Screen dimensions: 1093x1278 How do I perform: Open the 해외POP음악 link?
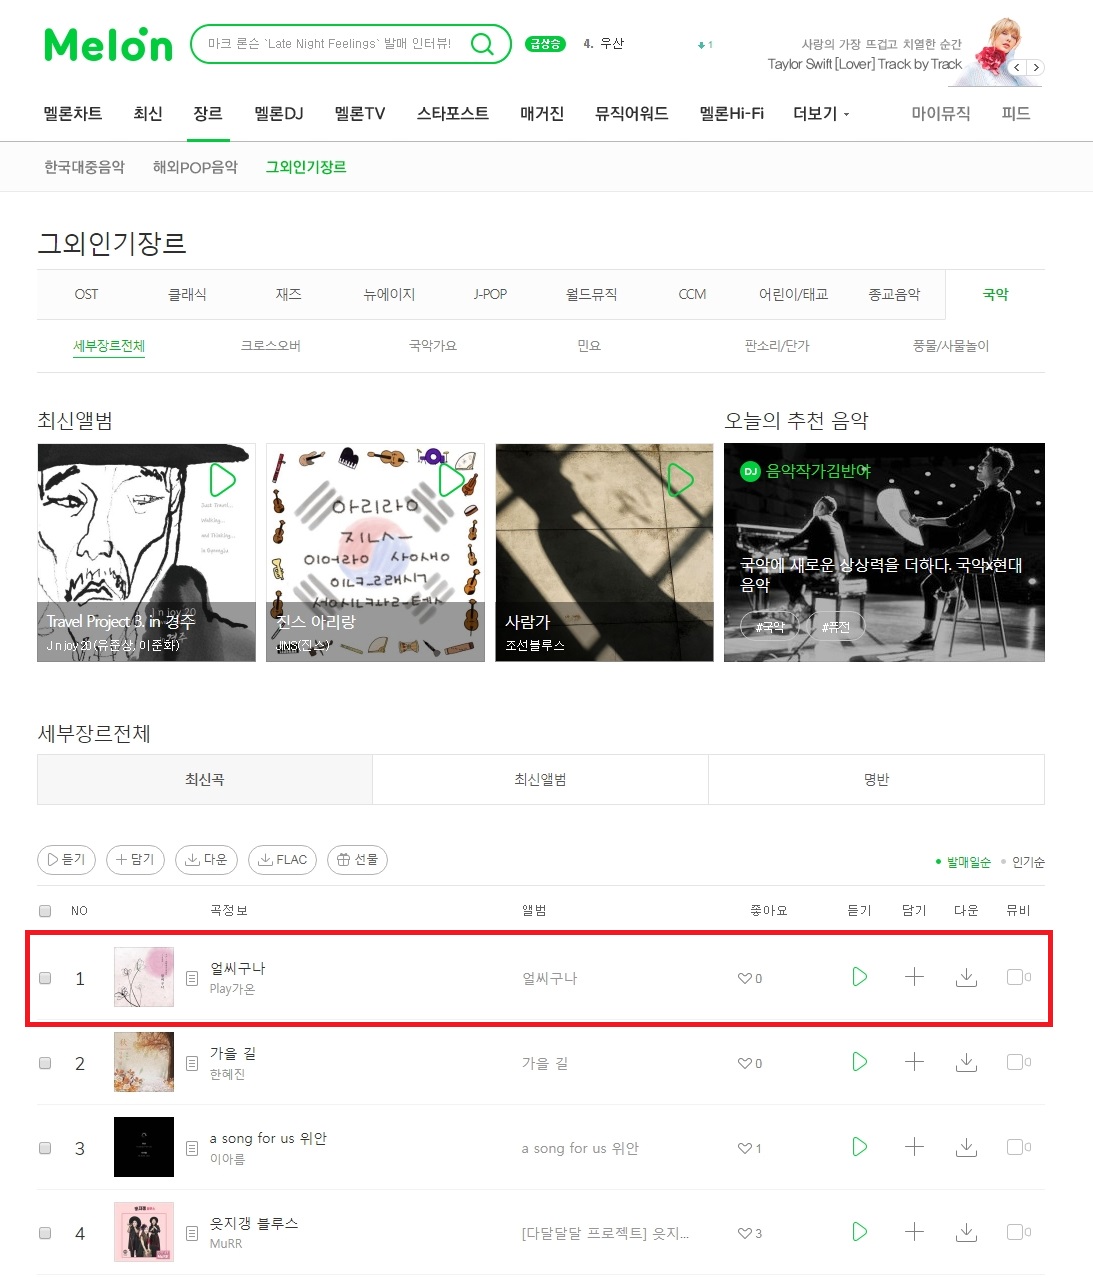point(195,167)
